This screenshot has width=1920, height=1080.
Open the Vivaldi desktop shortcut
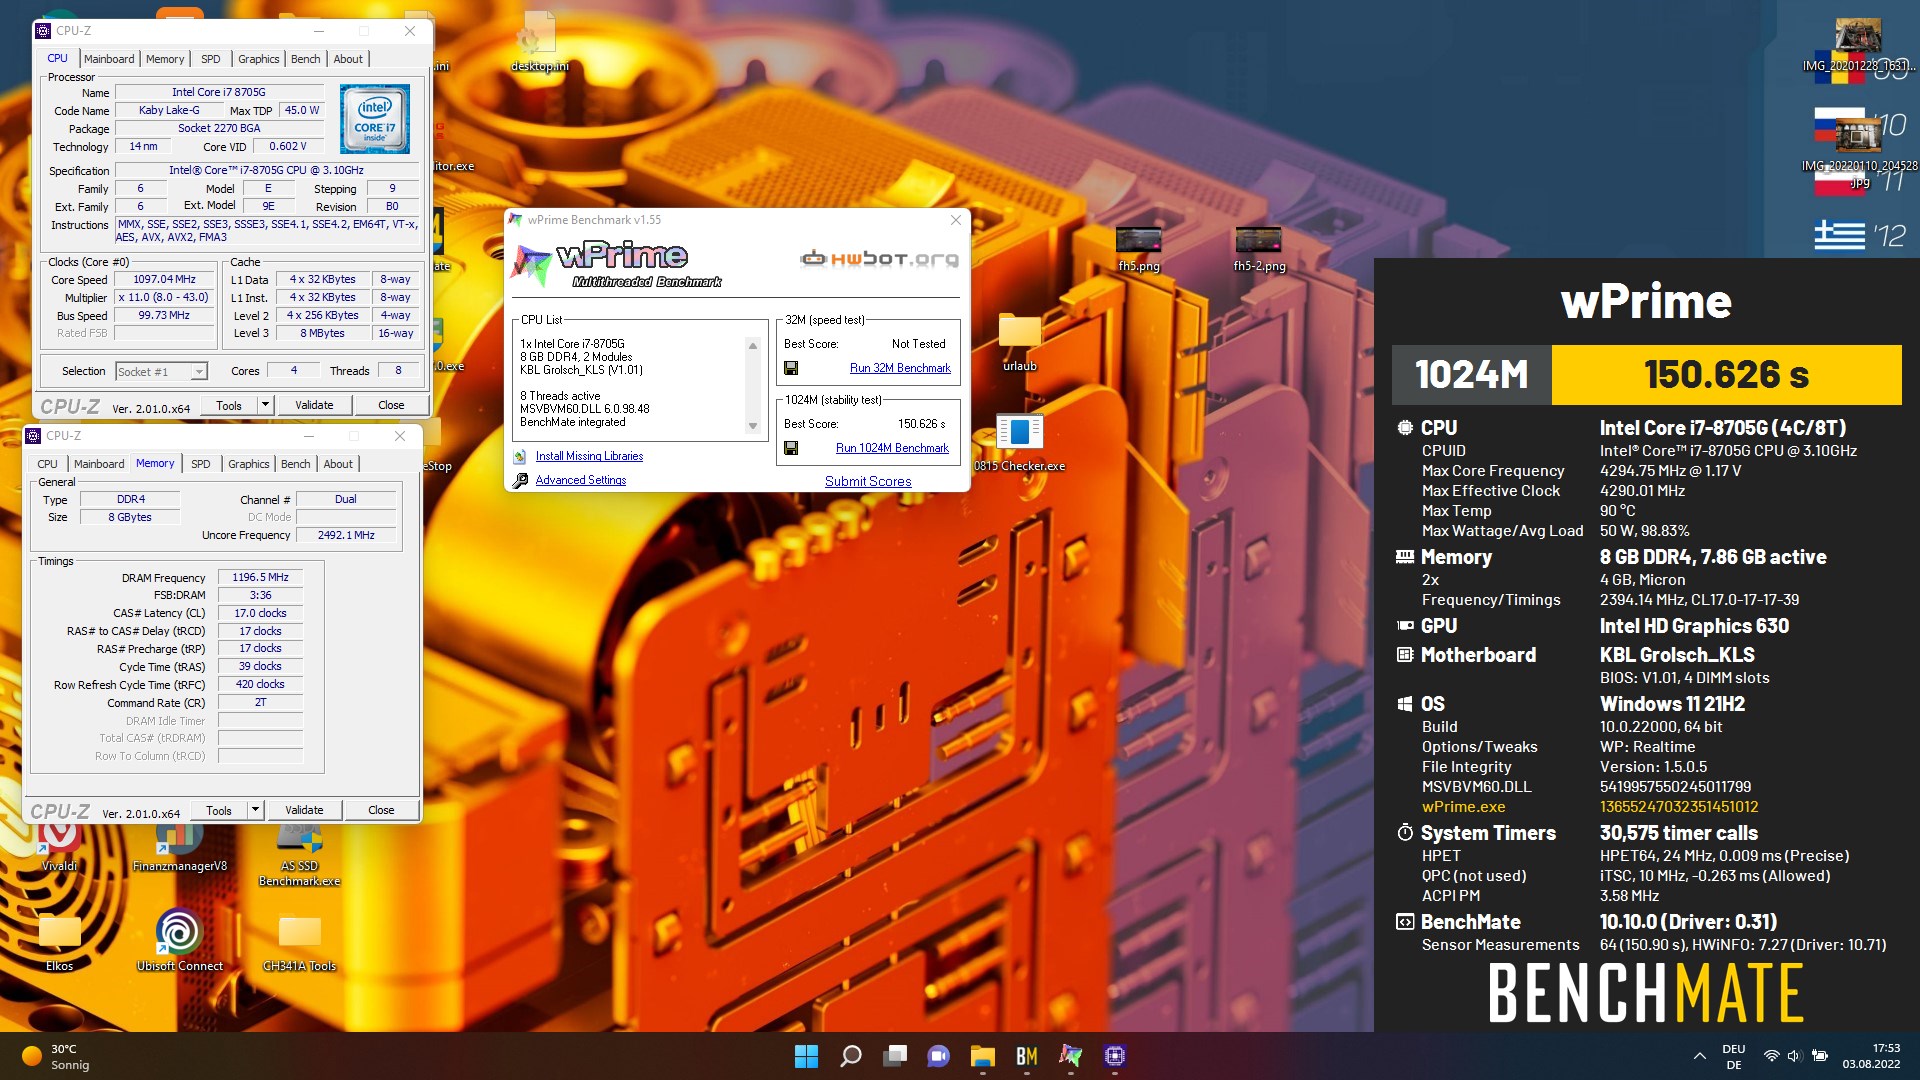click(59, 842)
